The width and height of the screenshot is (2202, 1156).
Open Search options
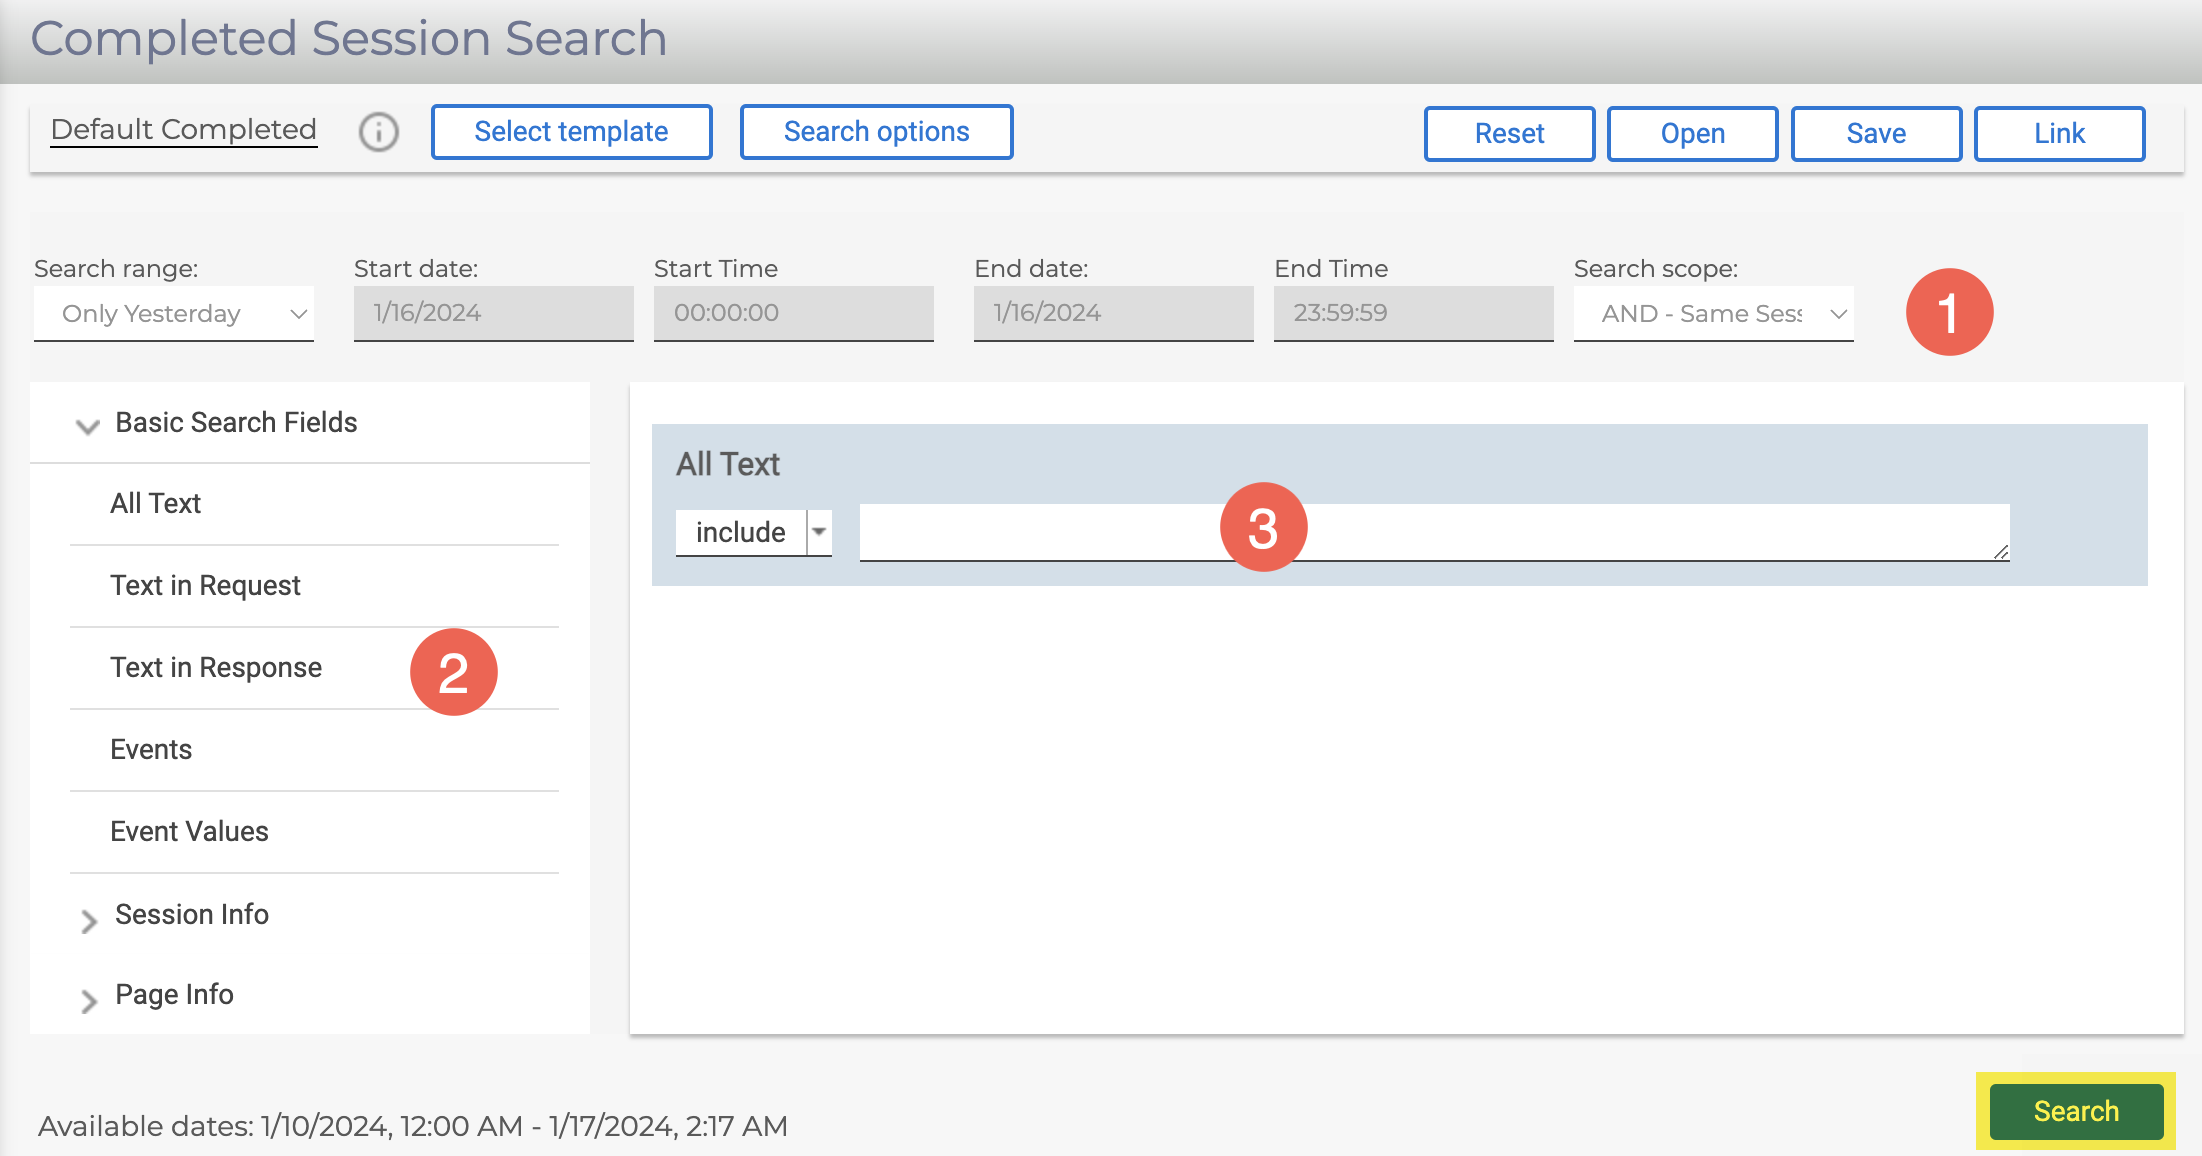click(x=876, y=132)
